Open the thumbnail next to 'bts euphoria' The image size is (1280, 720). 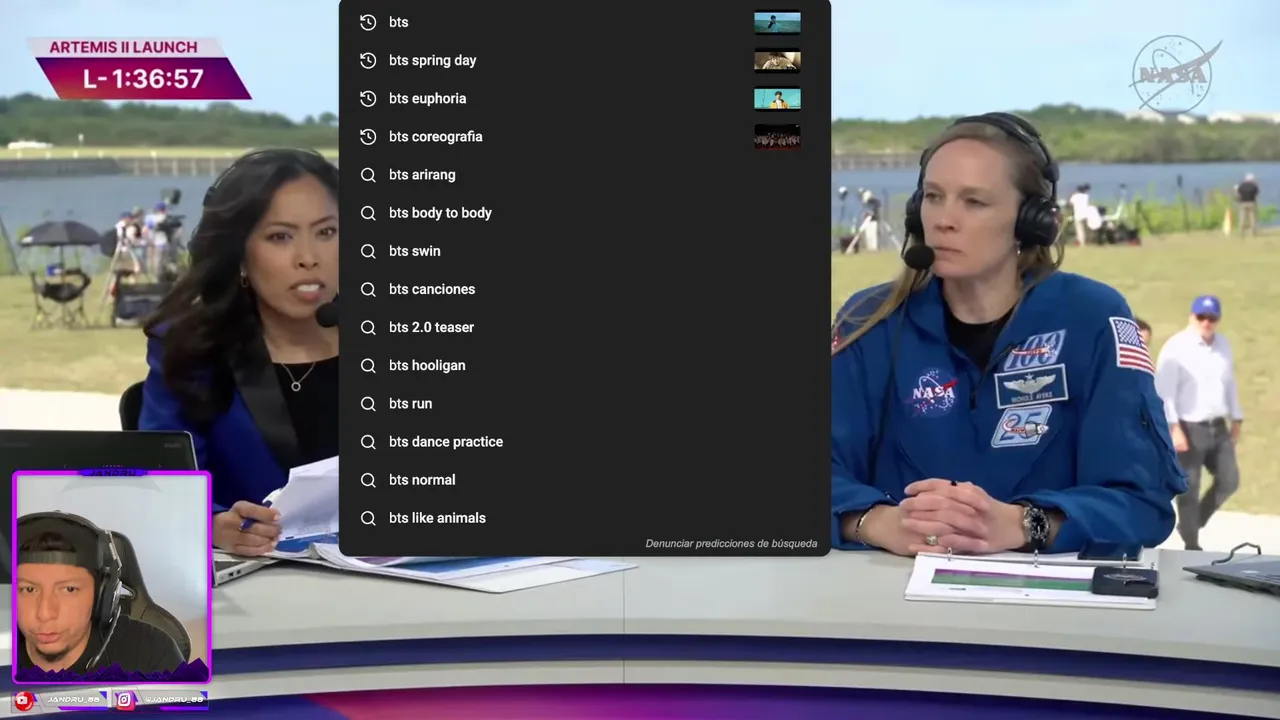tap(777, 98)
